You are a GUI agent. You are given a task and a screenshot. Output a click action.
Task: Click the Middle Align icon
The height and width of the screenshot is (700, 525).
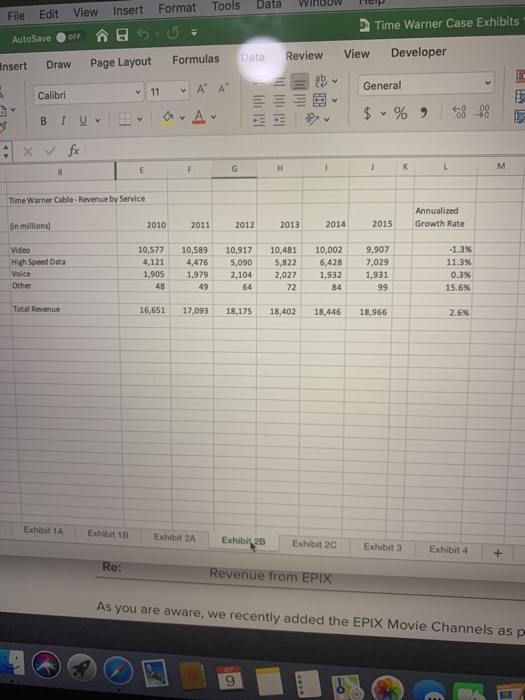tap(279, 82)
